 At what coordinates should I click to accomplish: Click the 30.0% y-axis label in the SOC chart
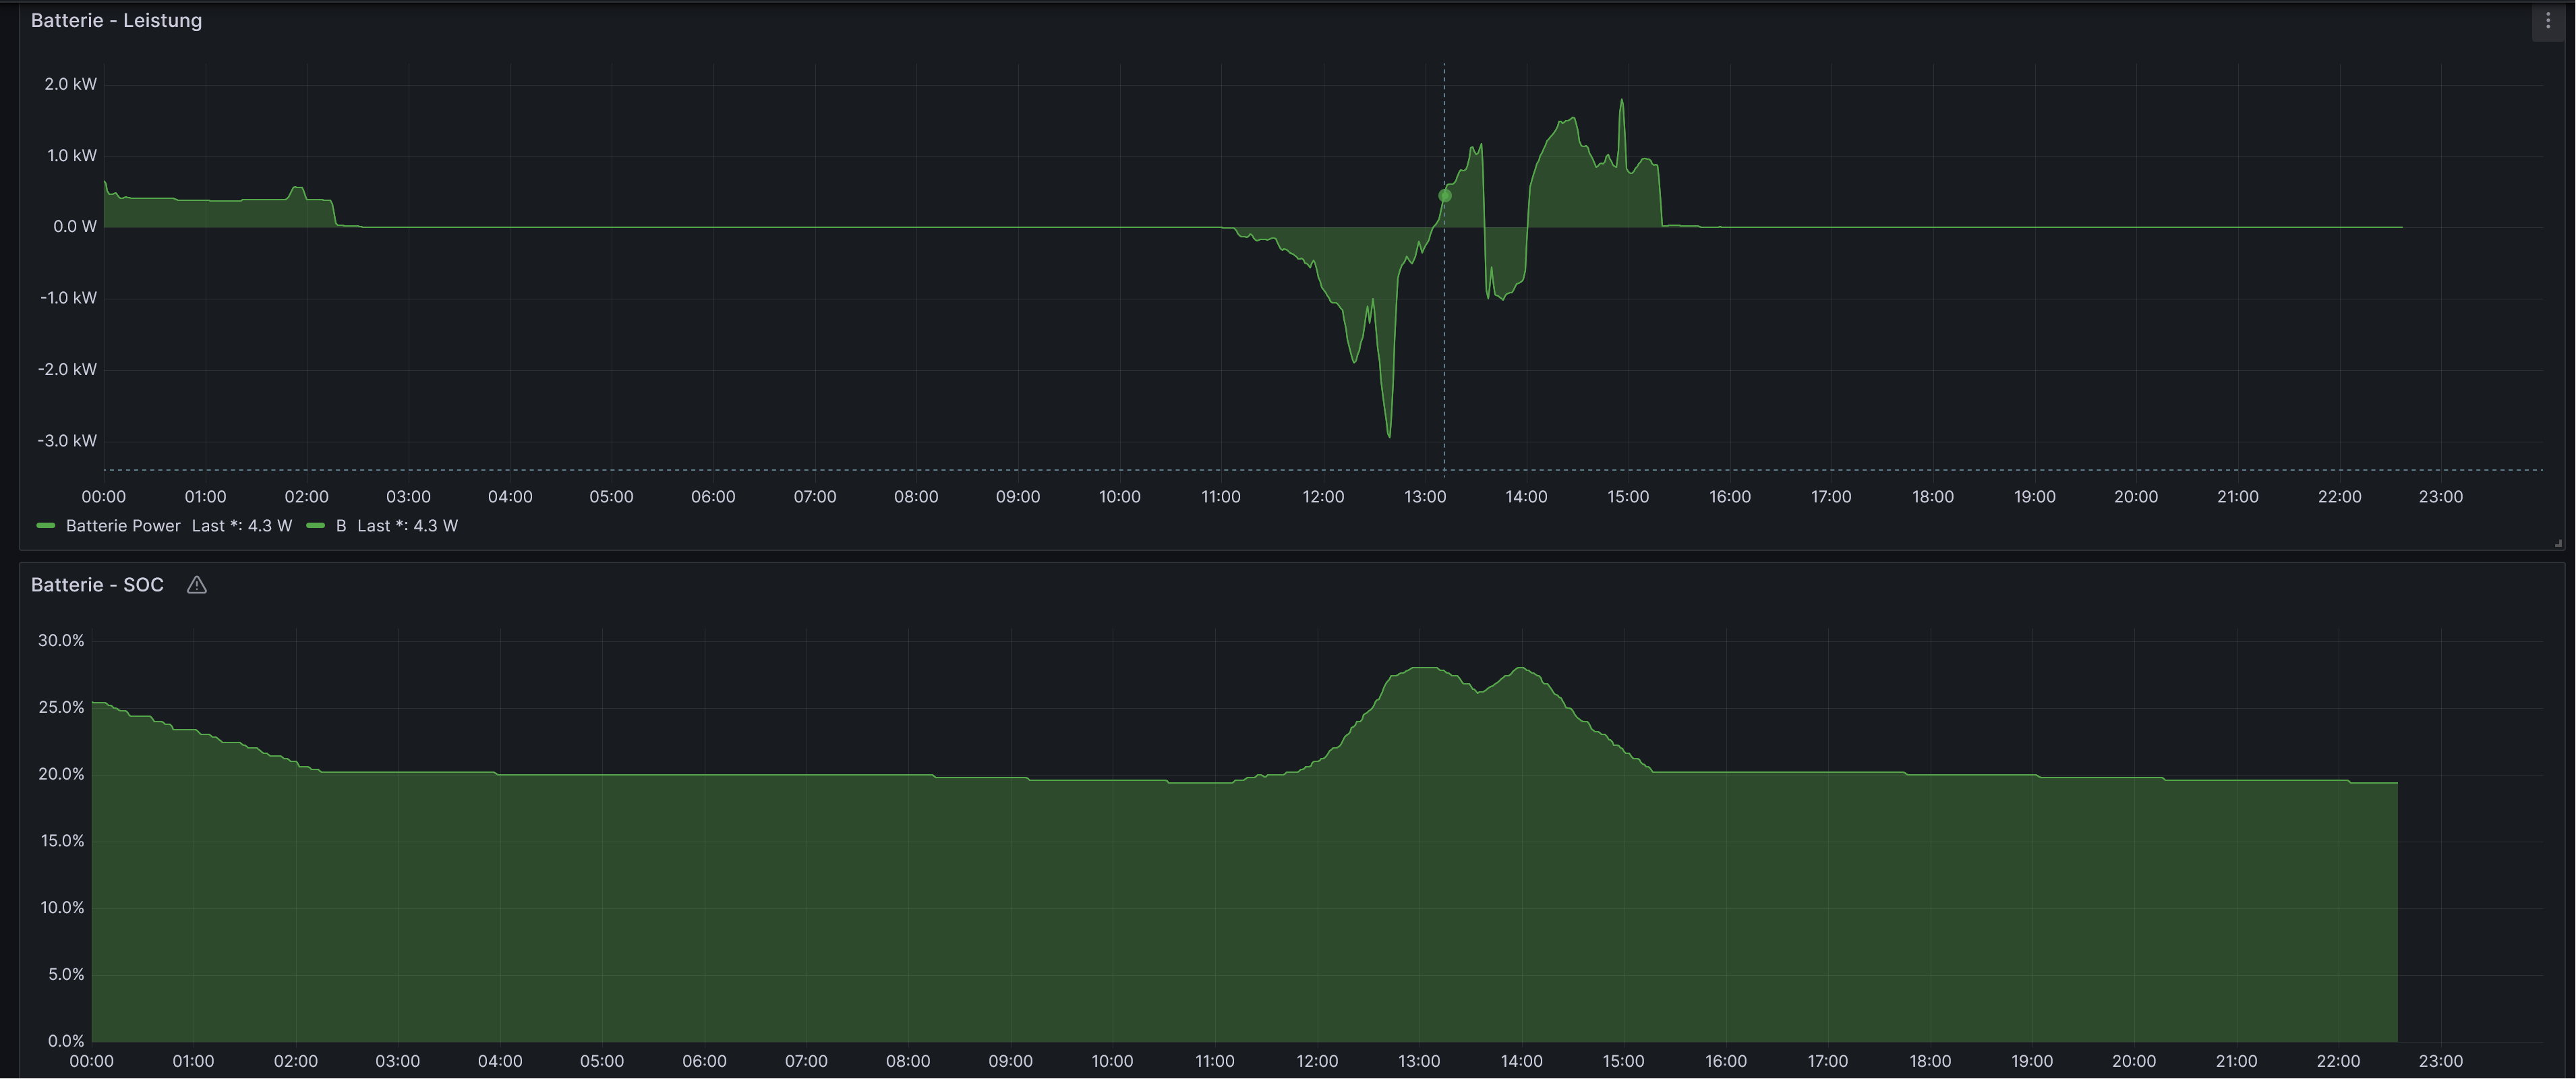(x=61, y=640)
